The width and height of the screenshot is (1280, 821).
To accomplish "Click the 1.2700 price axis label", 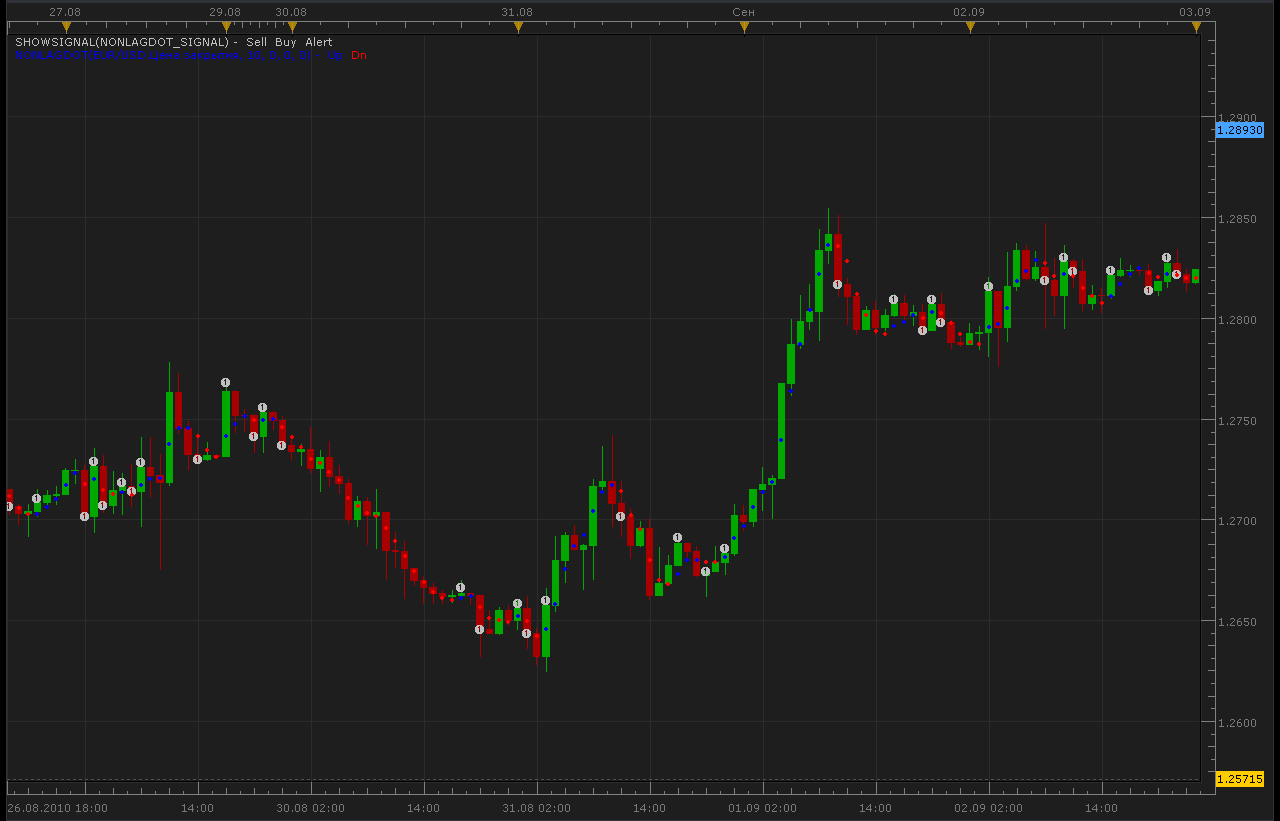I will (1238, 521).
